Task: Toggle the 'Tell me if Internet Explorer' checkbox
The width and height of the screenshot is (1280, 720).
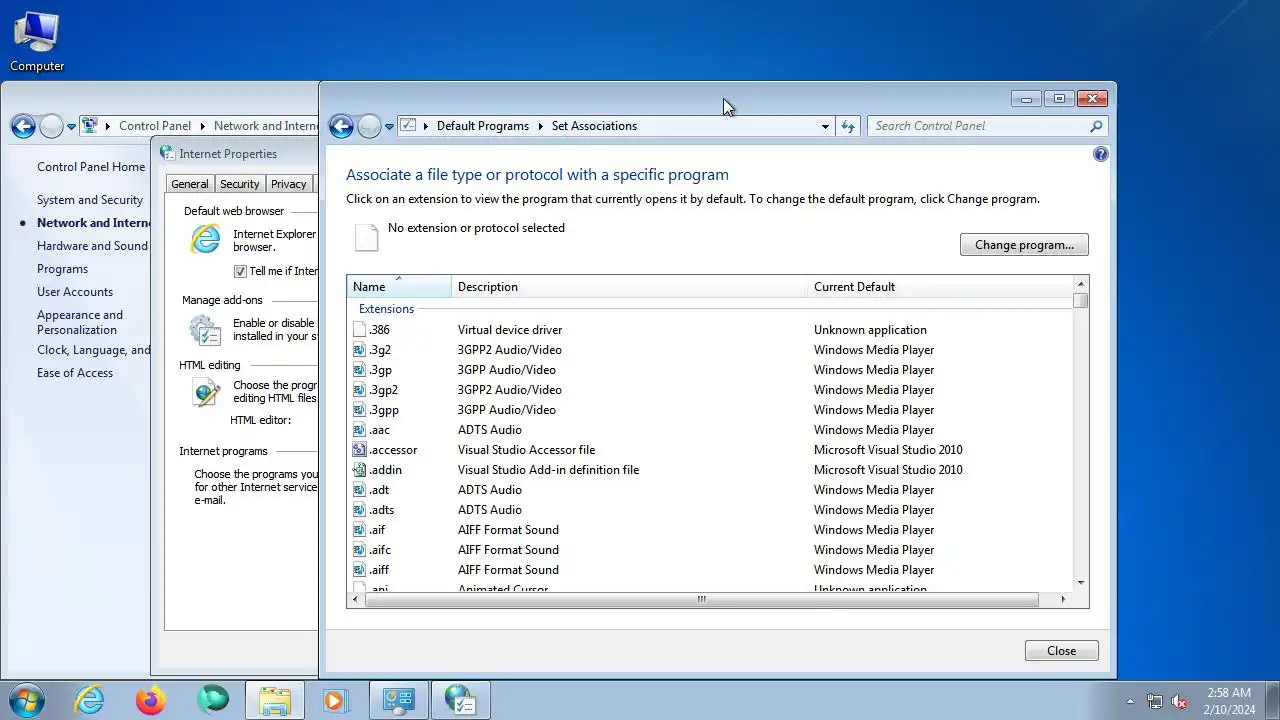Action: tap(240, 271)
